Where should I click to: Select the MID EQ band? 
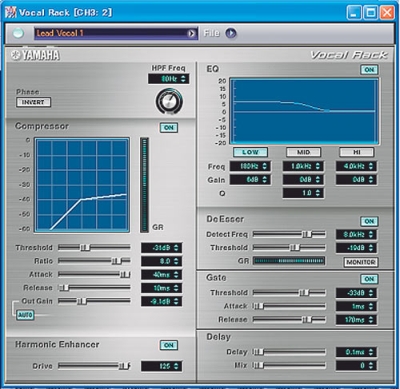coord(303,152)
